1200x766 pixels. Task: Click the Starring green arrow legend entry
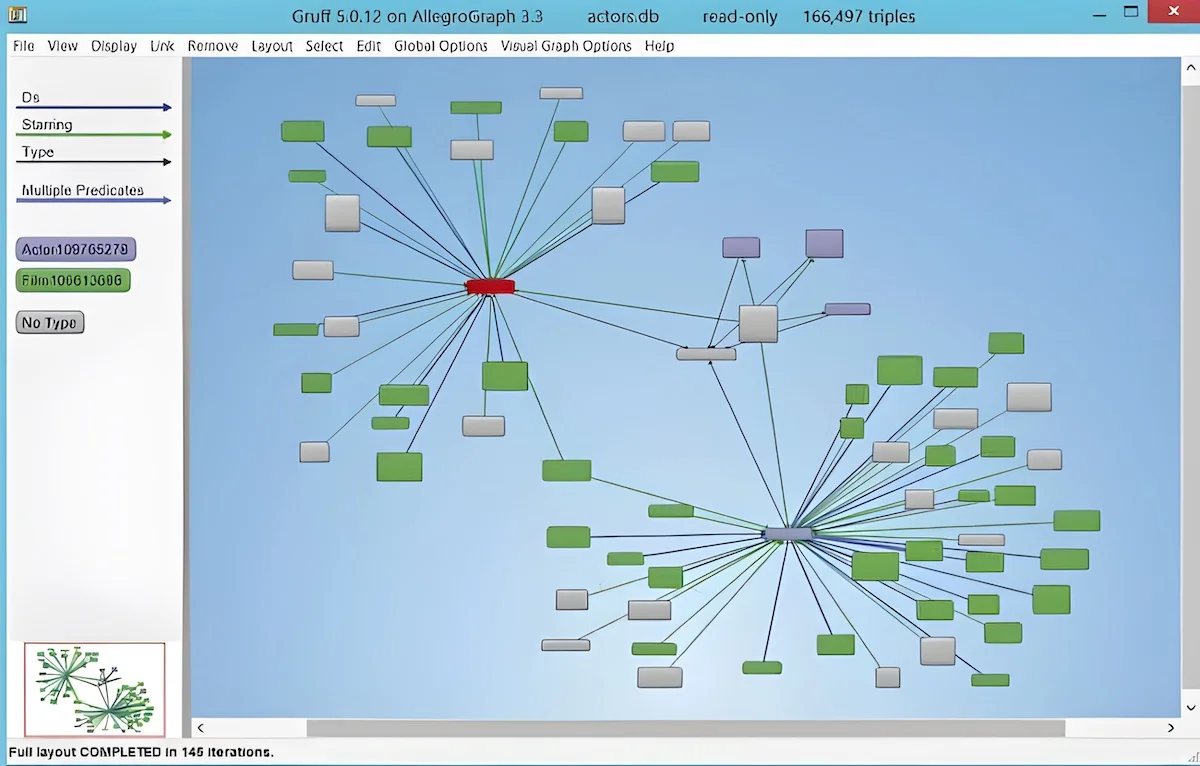point(95,129)
